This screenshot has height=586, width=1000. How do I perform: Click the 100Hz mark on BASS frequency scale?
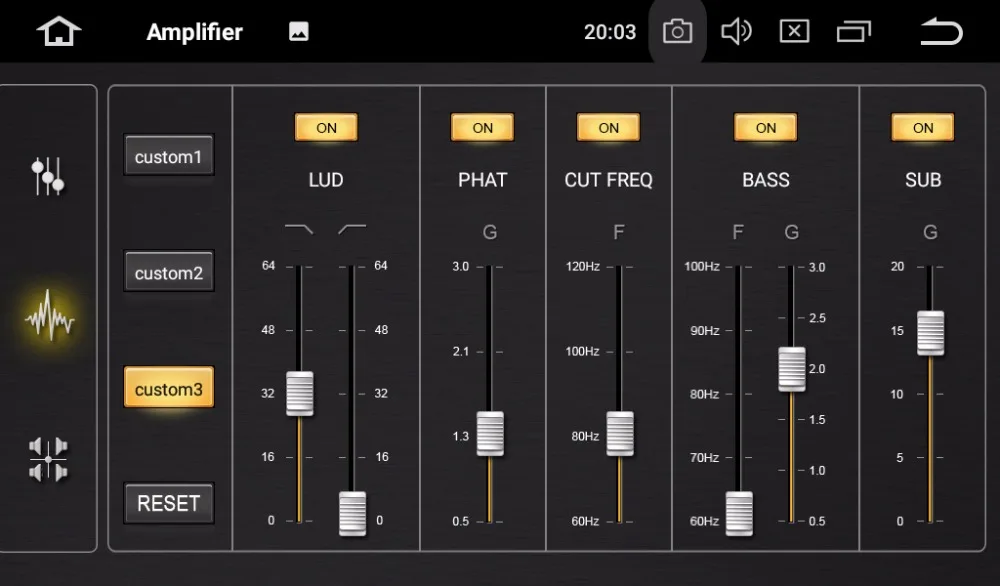702,267
